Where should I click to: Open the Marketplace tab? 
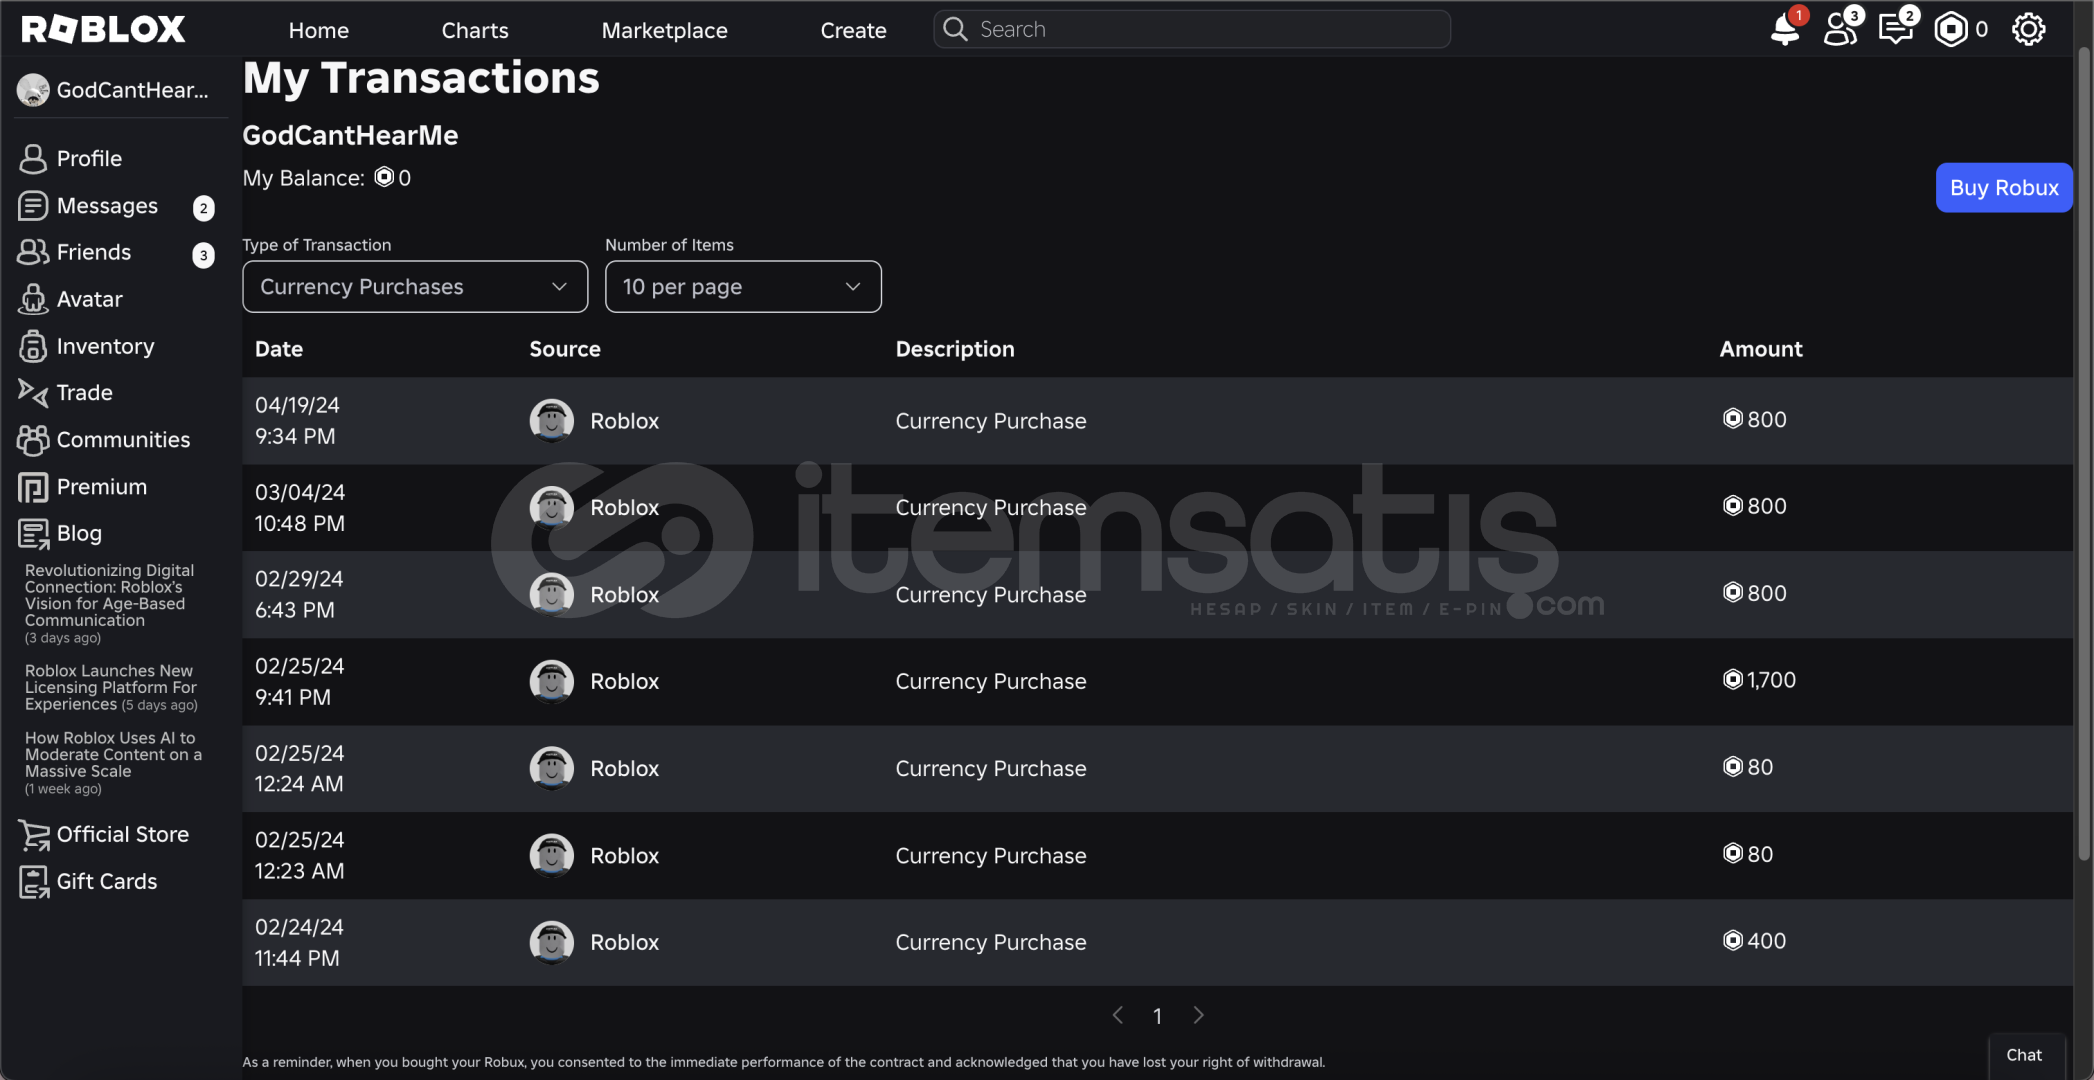tap(664, 30)
